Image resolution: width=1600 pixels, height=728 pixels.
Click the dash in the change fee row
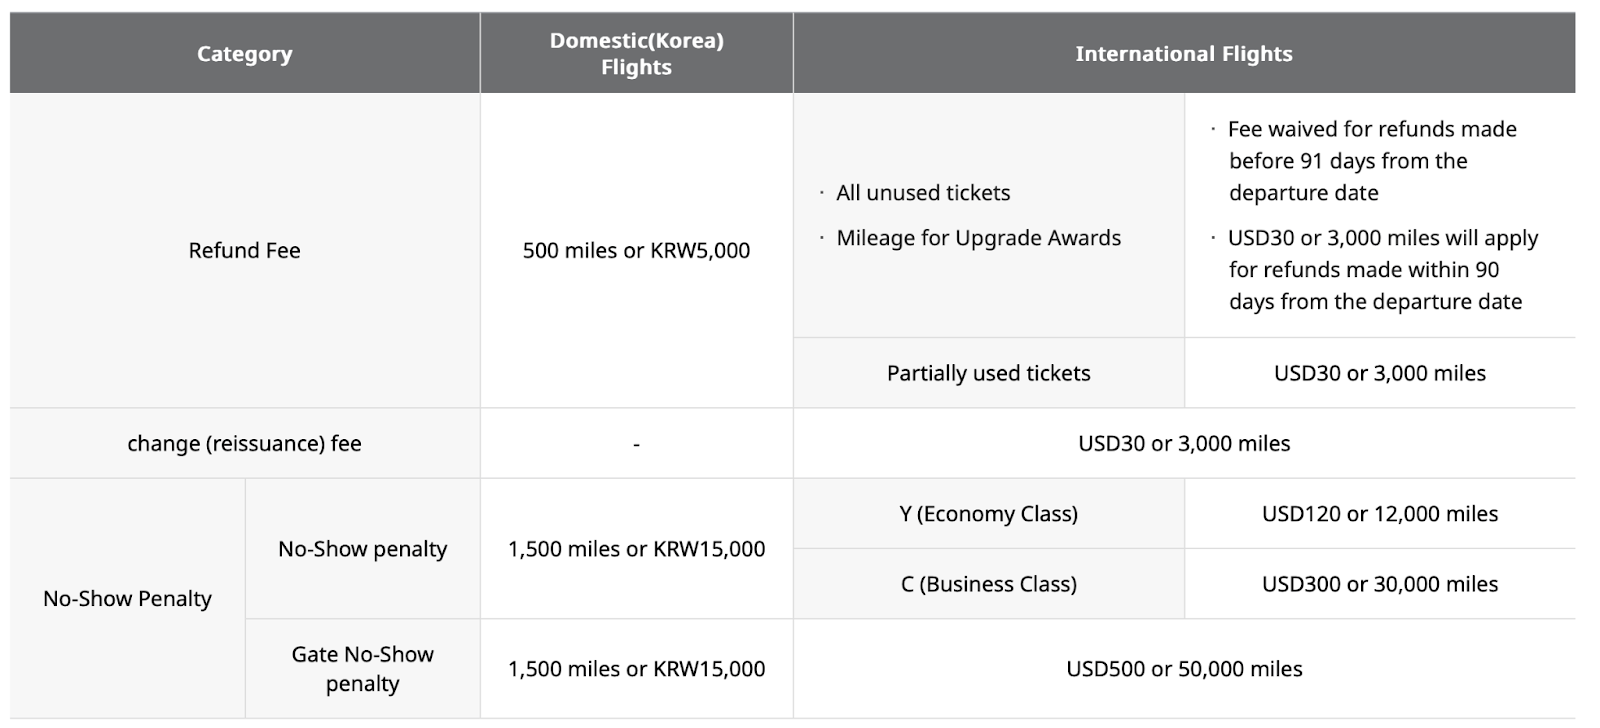(x=636, y=444)
